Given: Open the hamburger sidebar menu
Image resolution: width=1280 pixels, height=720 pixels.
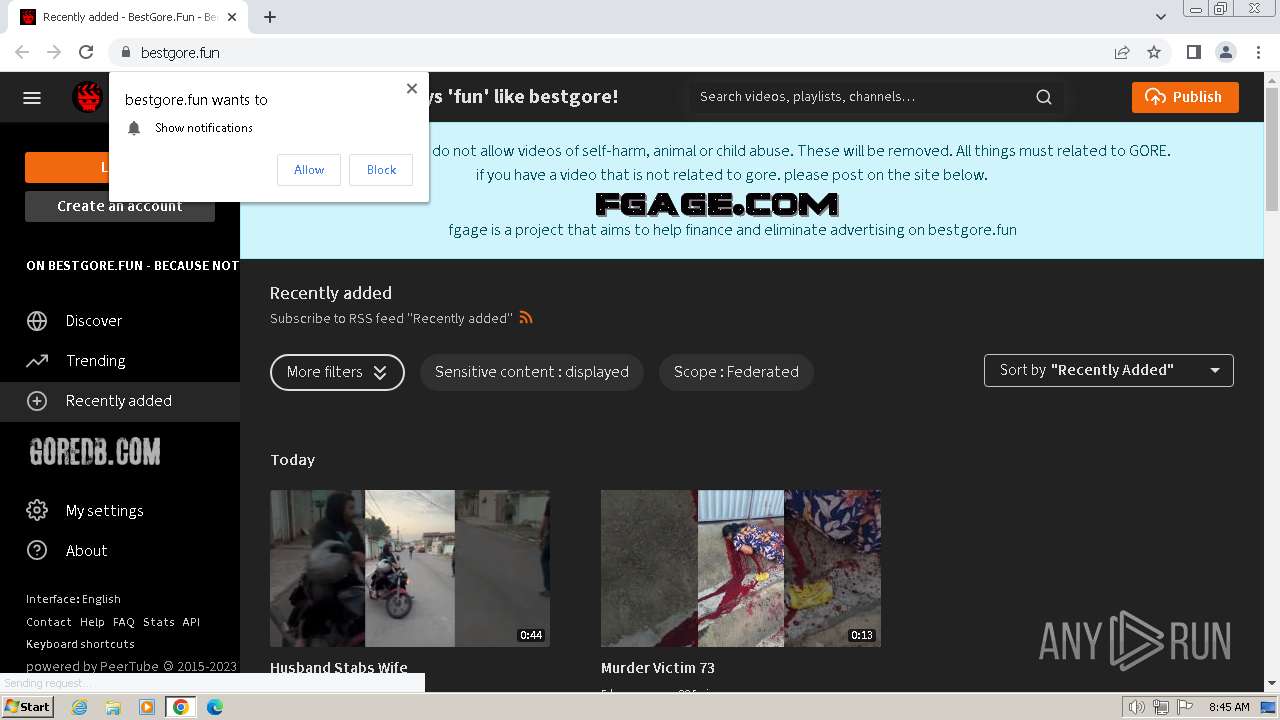Looking at the screenshot, I should pos(32,97).
